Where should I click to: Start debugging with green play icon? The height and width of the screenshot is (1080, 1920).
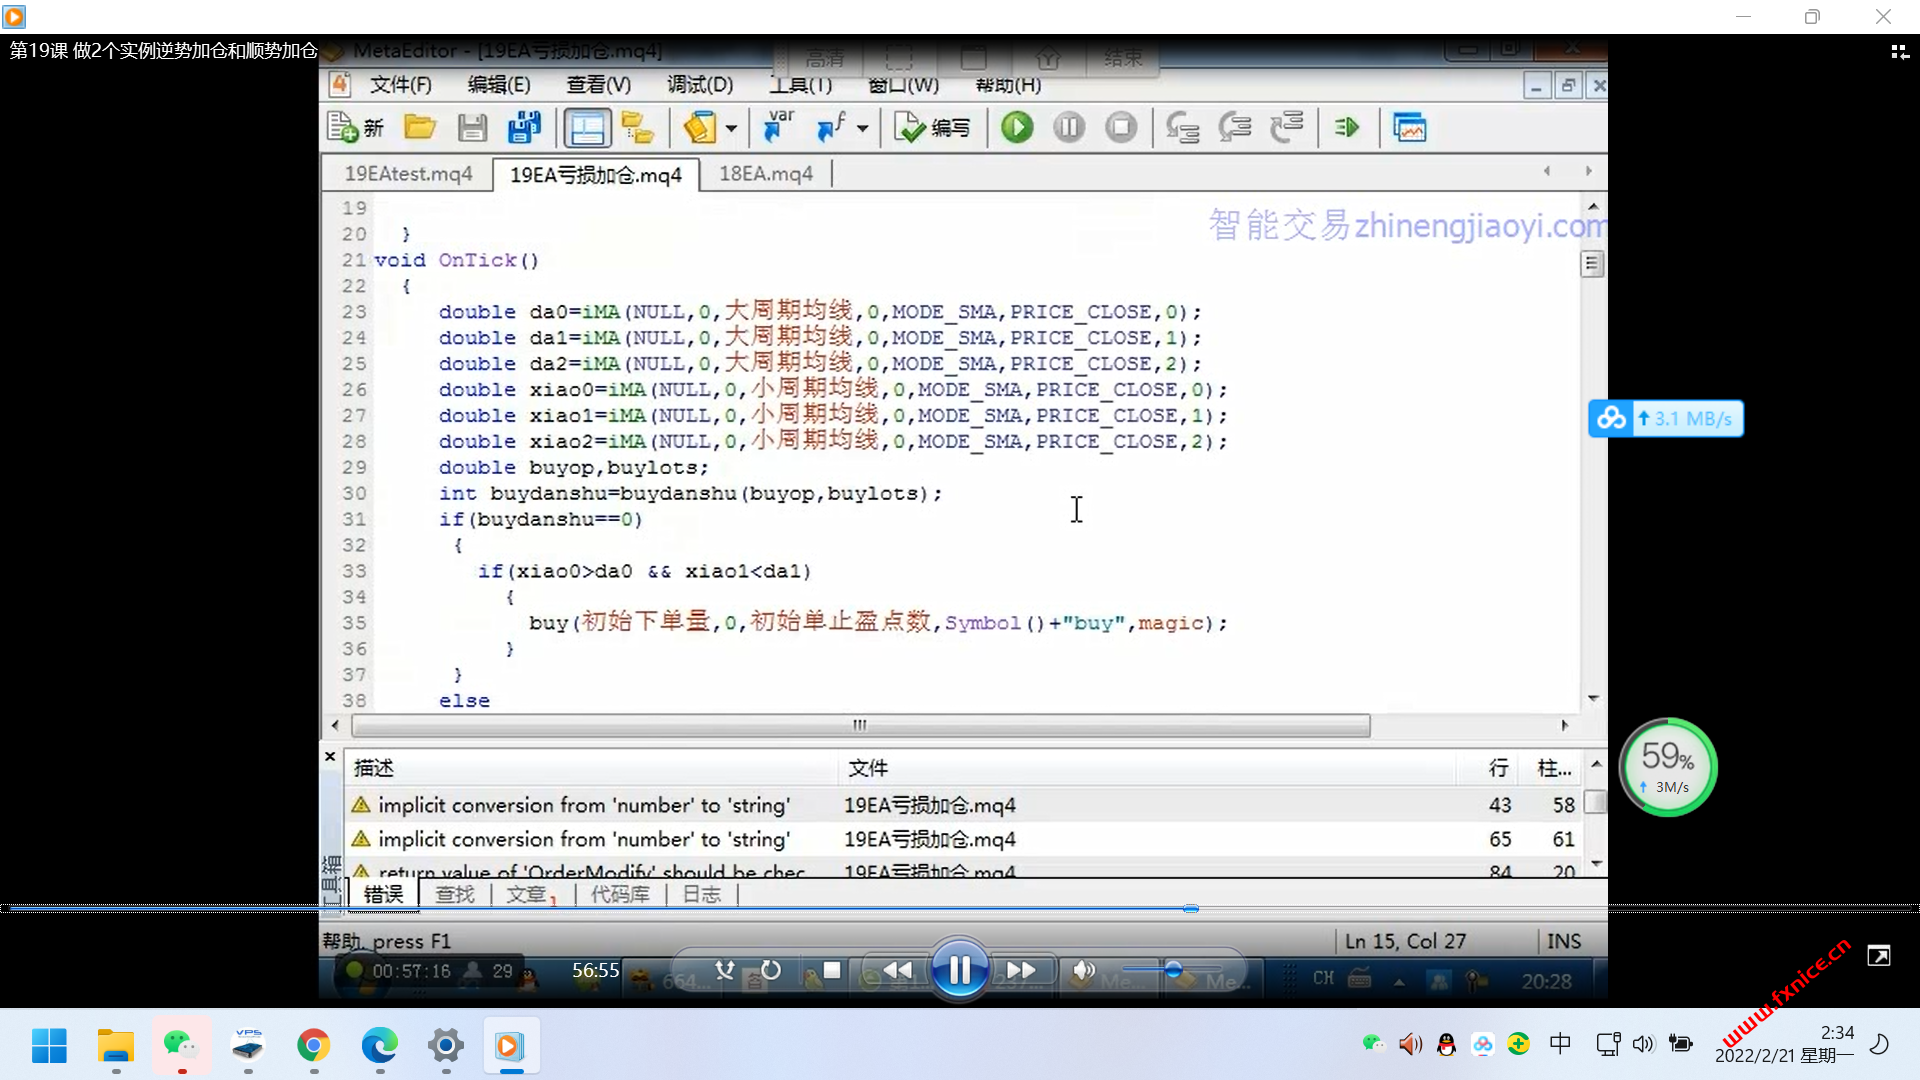click(1017, 128)
